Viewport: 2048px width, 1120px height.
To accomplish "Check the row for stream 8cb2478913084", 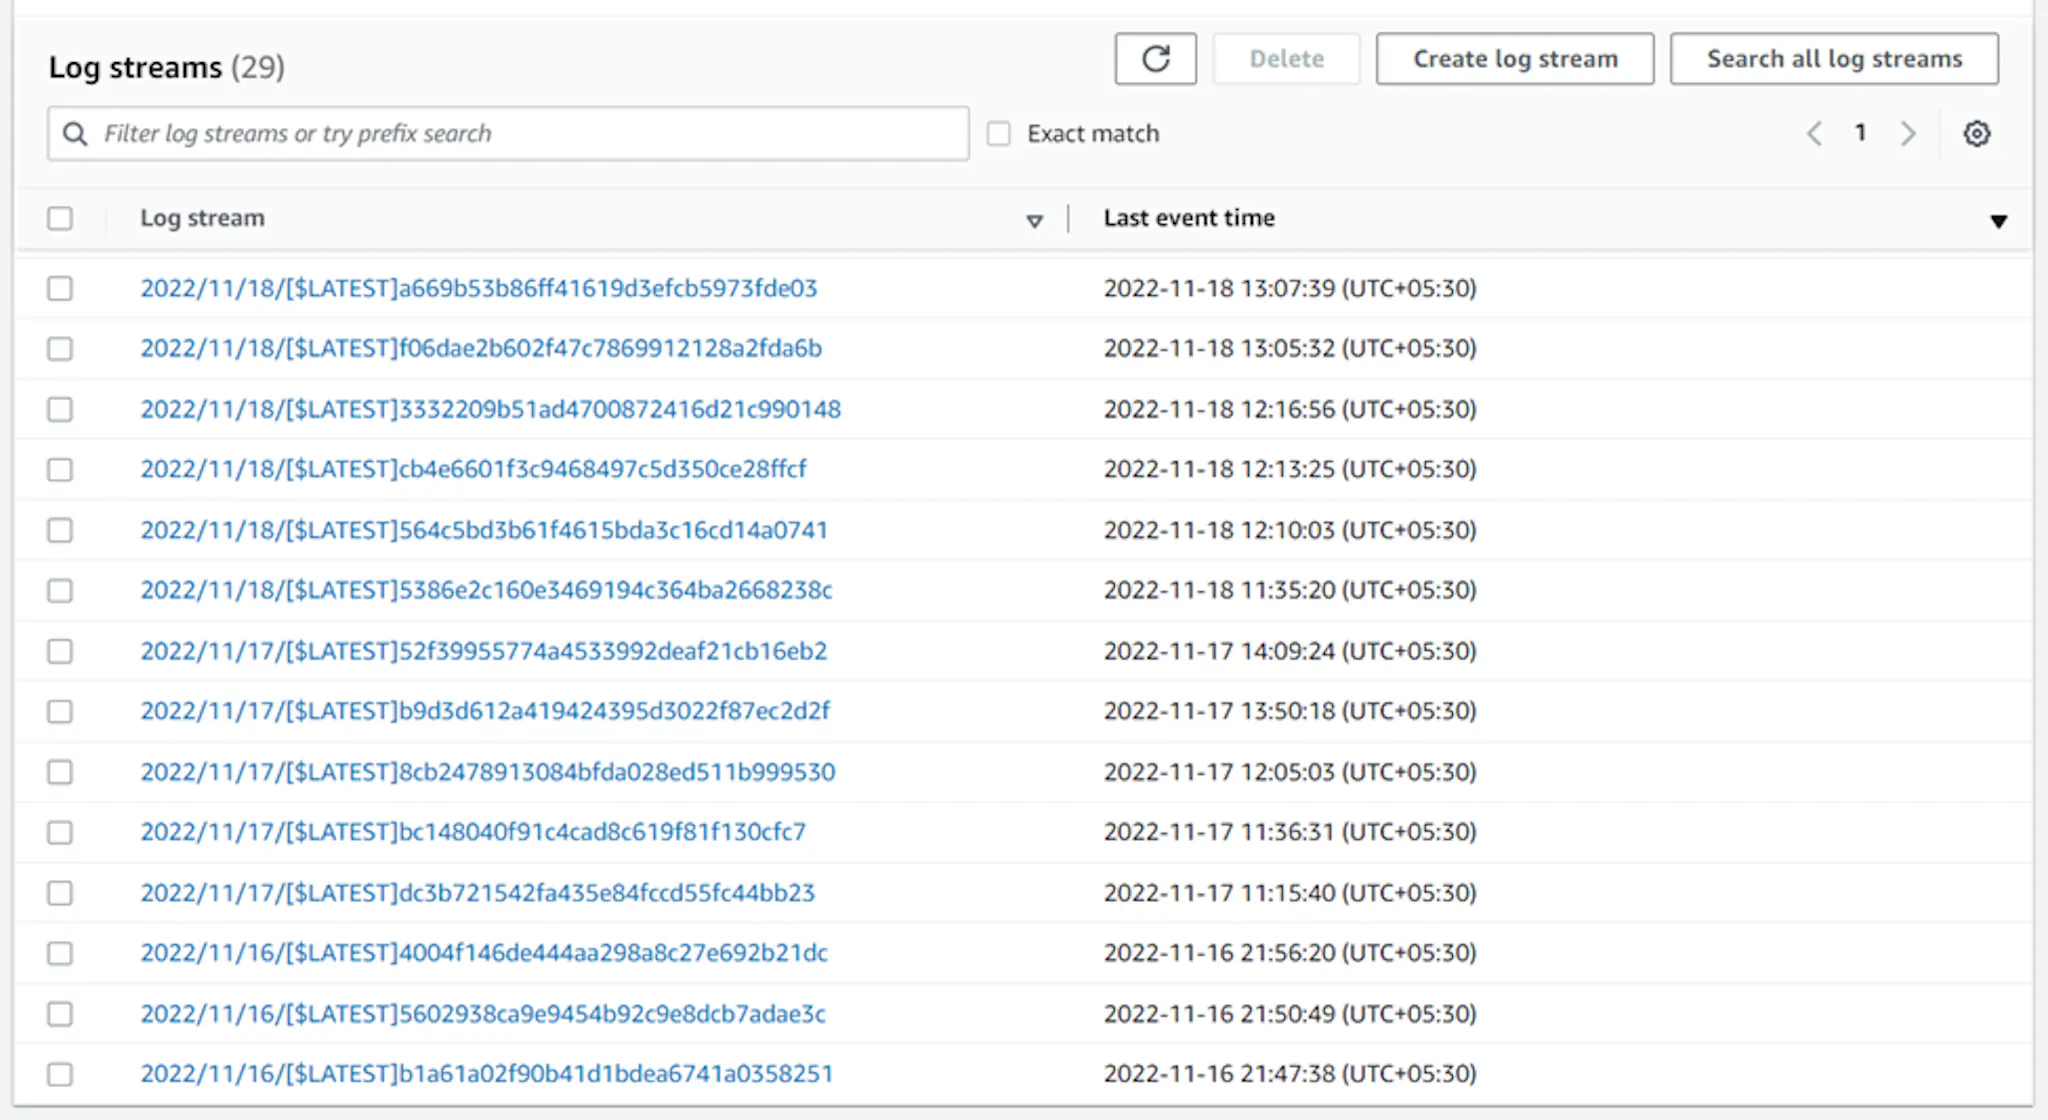I will pyautogui.click(x=60, y=772).
